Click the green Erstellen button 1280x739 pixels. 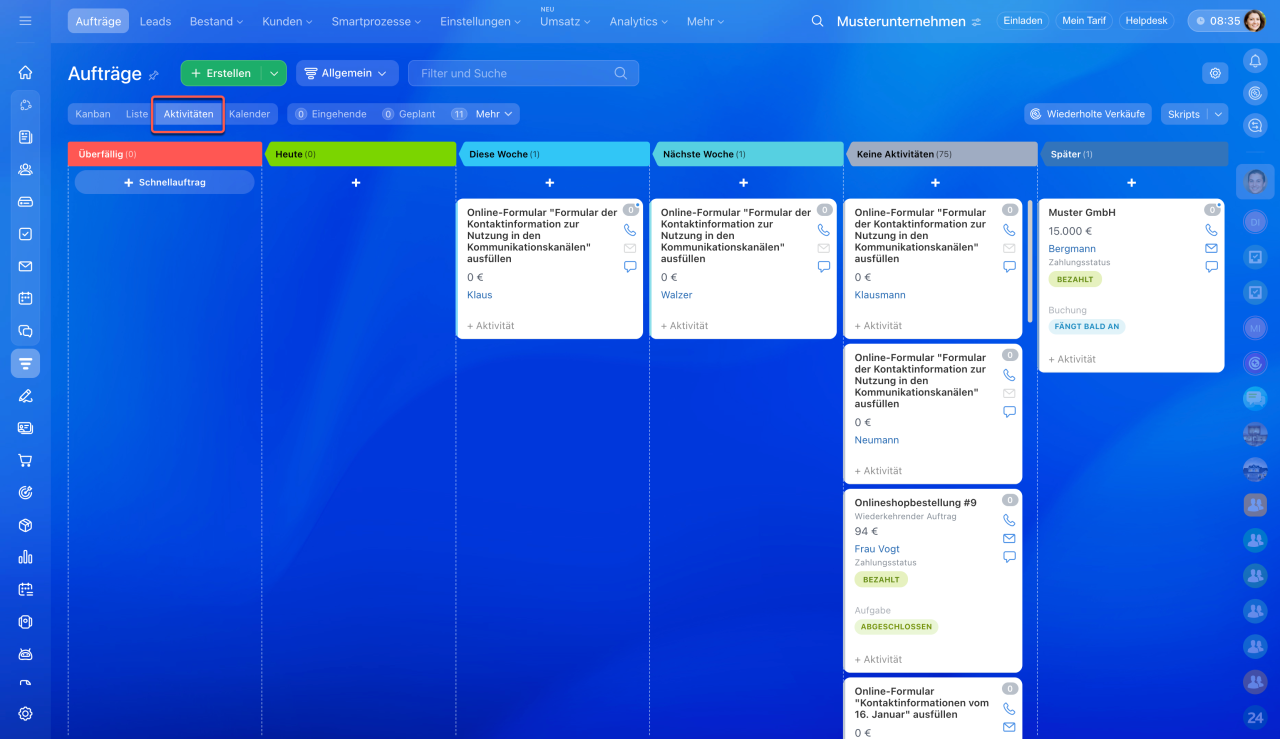coord(221,73)
